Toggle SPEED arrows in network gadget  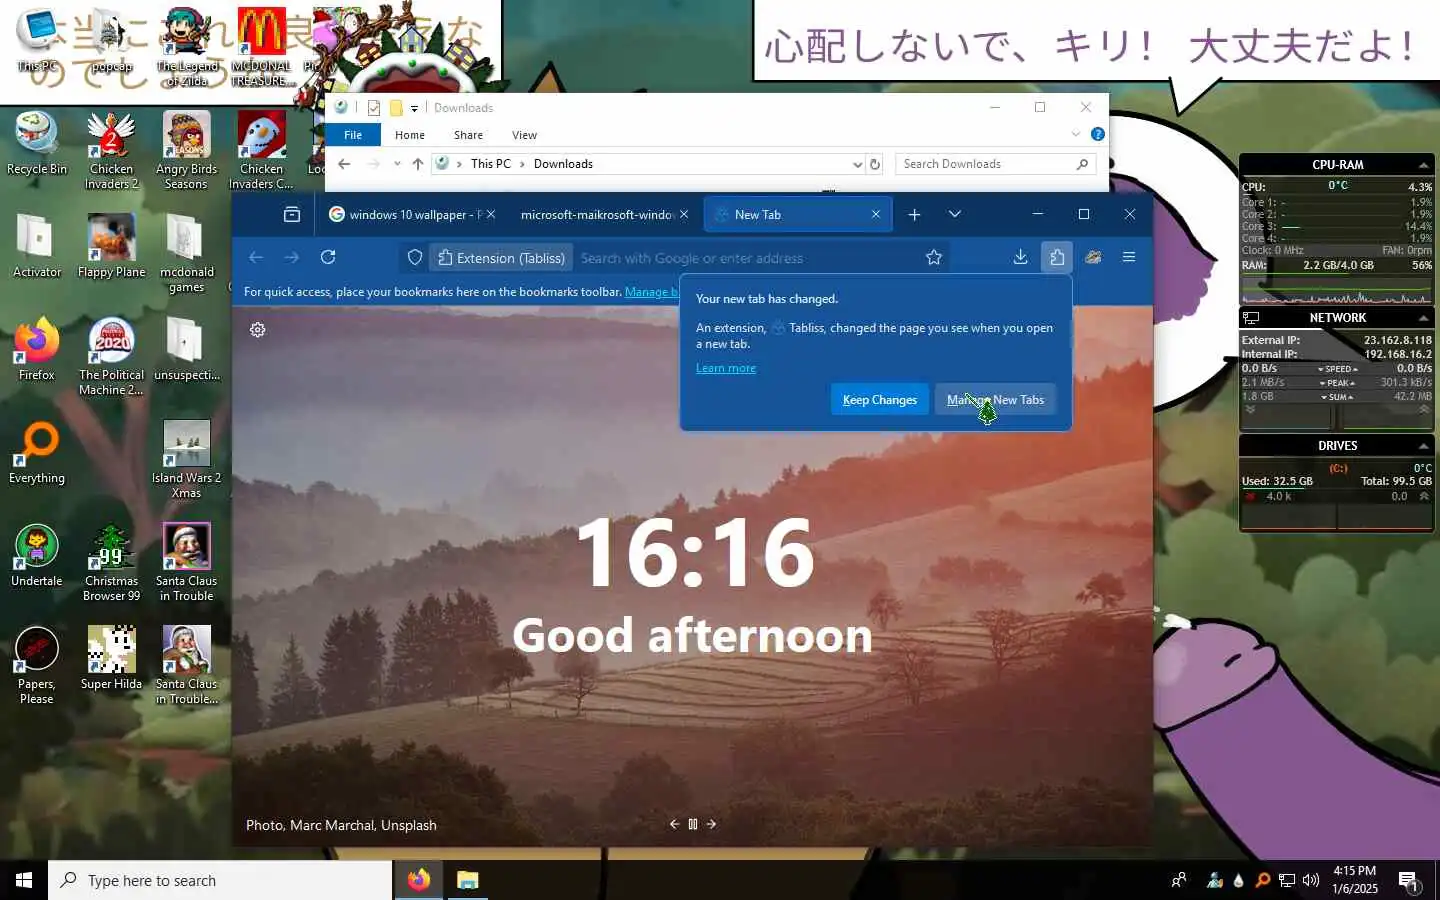(x=1338, y=369)
